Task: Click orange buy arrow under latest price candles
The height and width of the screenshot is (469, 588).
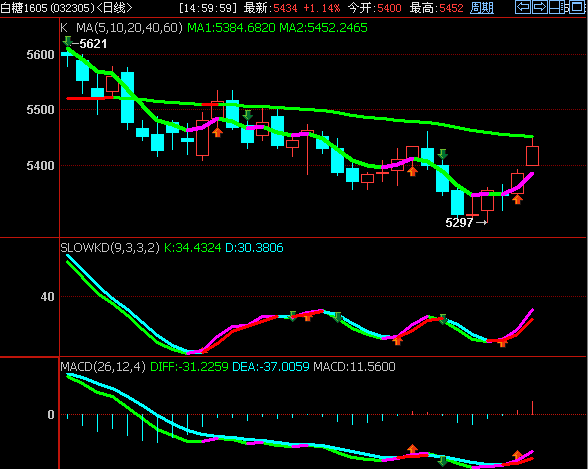Action: (x=518, y=199)
